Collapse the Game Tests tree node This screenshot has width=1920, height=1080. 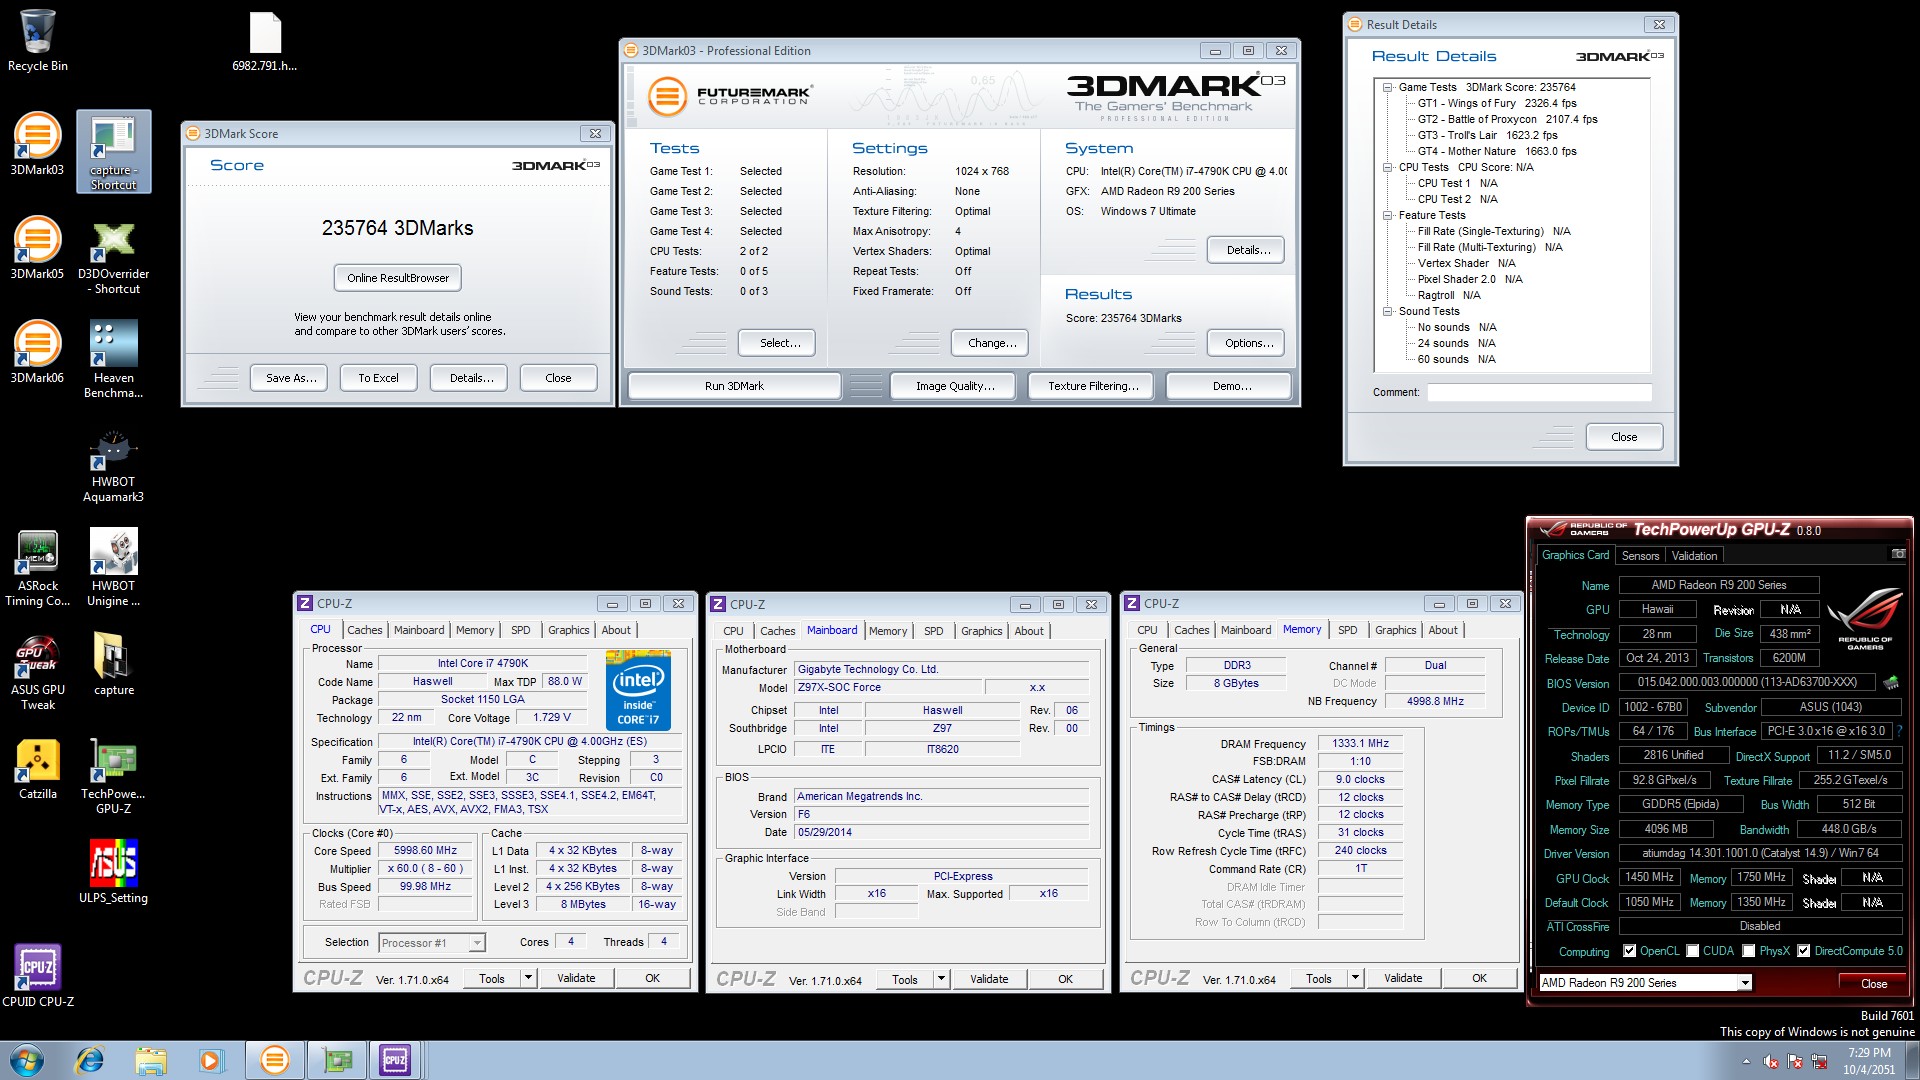pyautogui.click(x=1388, y=88)
